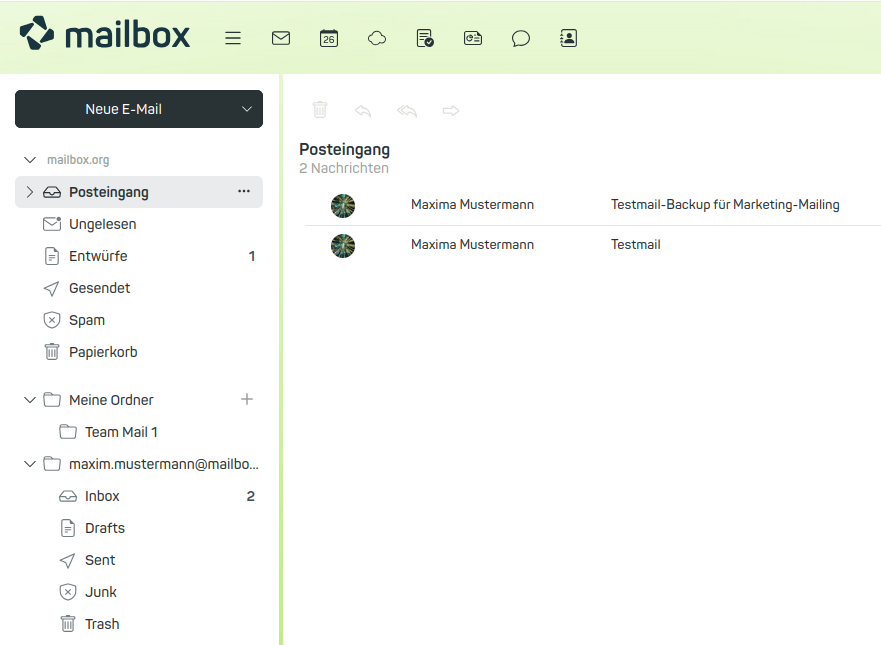Open the Sent folder
The width and height of the screenshot is (881, 645).
pos(139,560)
